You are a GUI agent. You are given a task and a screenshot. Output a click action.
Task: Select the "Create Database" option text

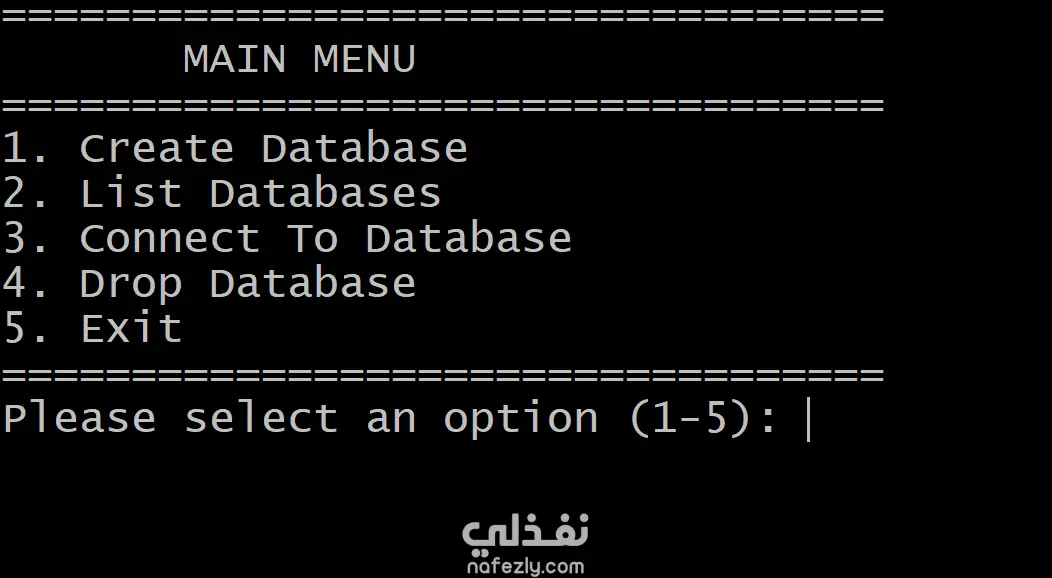click(x=273, y=149)
